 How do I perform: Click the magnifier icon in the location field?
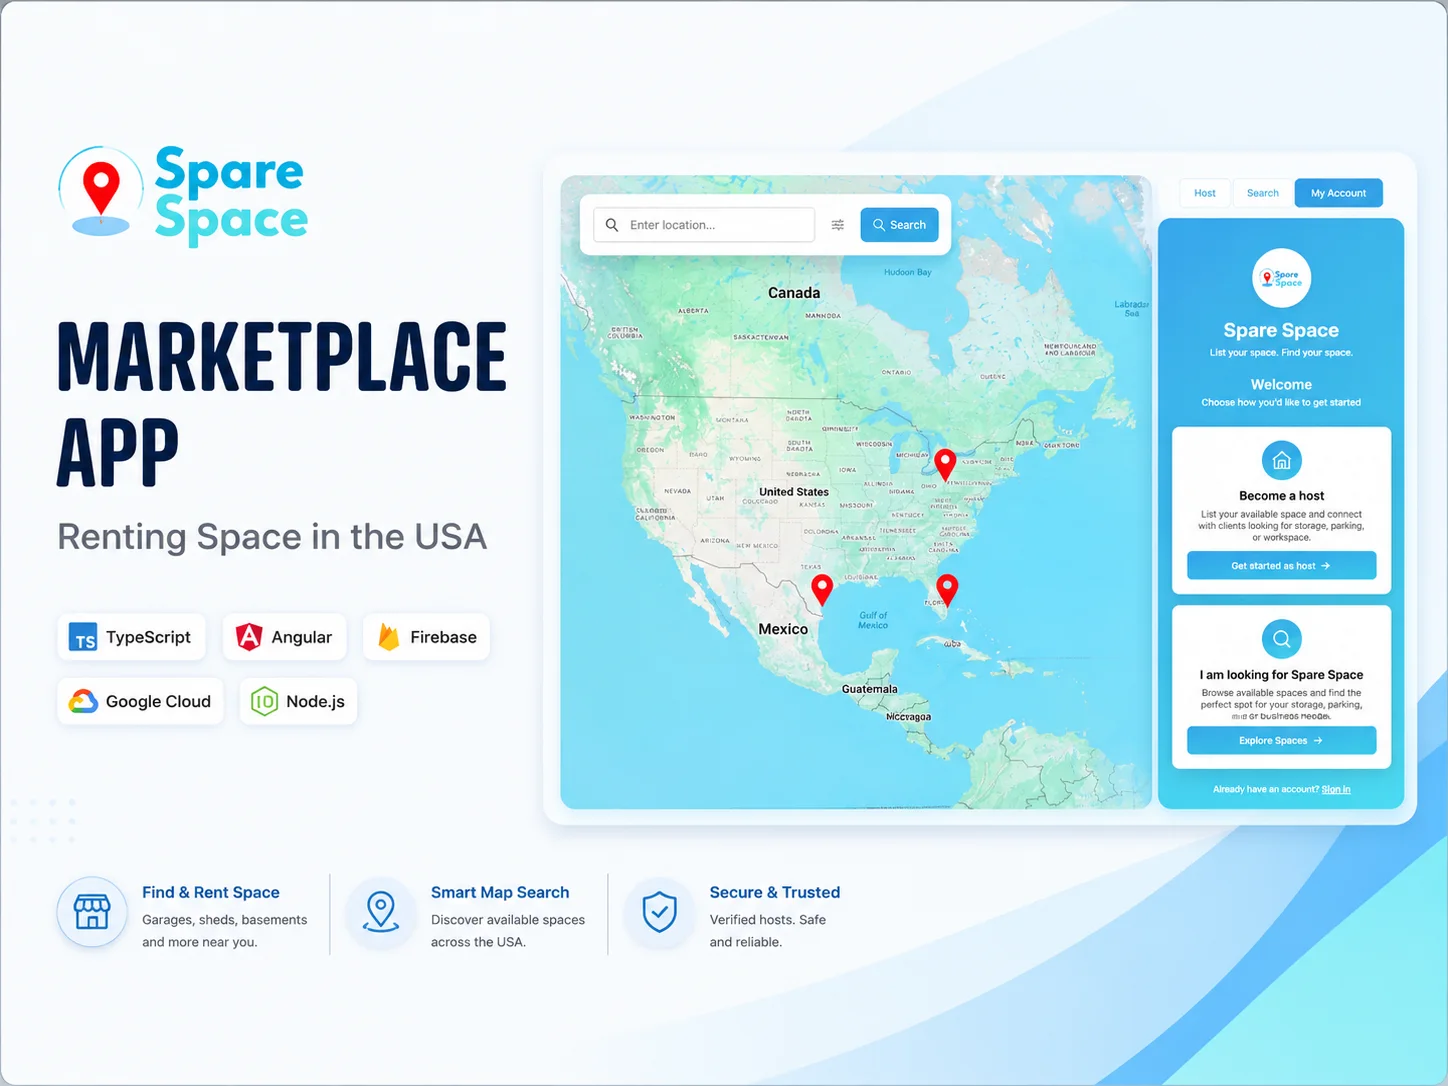click(x=612, y=225)
